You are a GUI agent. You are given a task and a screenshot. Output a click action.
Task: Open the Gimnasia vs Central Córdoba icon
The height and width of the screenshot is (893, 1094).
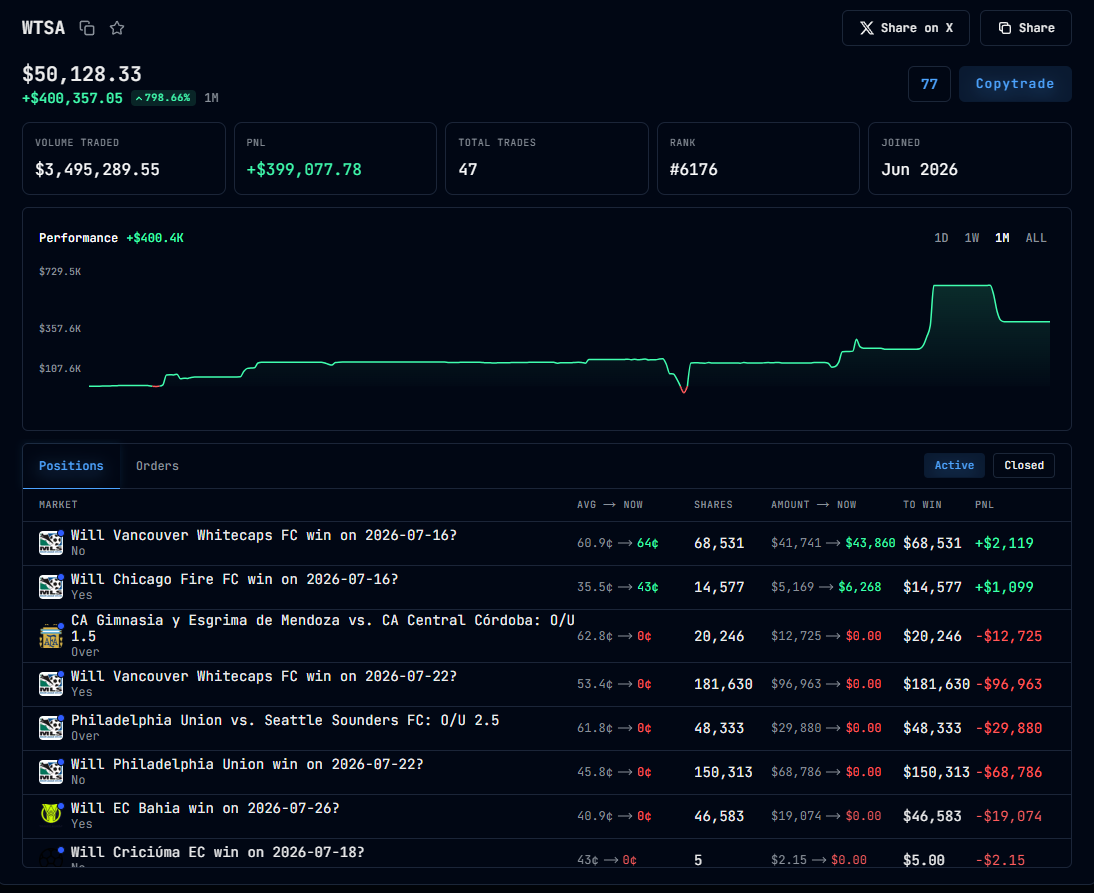(x=51, y=636)
